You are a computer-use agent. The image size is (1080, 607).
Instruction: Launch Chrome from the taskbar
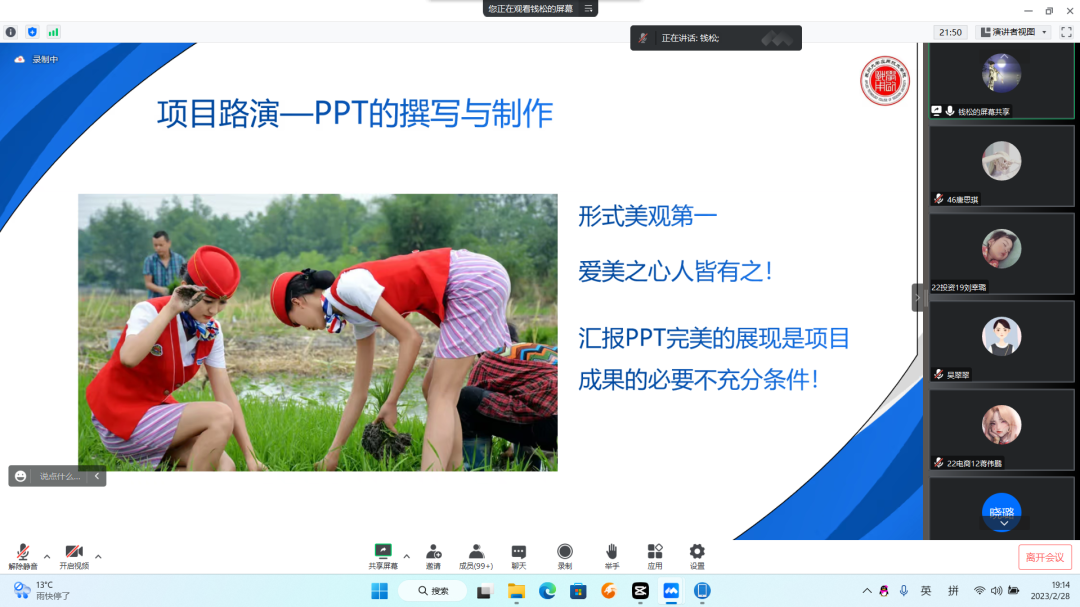tap(546, 590)
